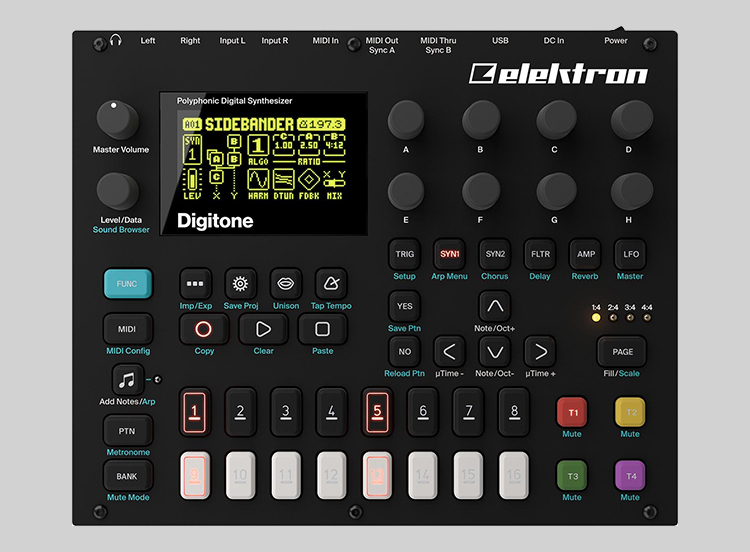Select the ALGO 1 box on display
Image resolution: width=750 pixels, height=552 pixels.
[x=258, y=145]
